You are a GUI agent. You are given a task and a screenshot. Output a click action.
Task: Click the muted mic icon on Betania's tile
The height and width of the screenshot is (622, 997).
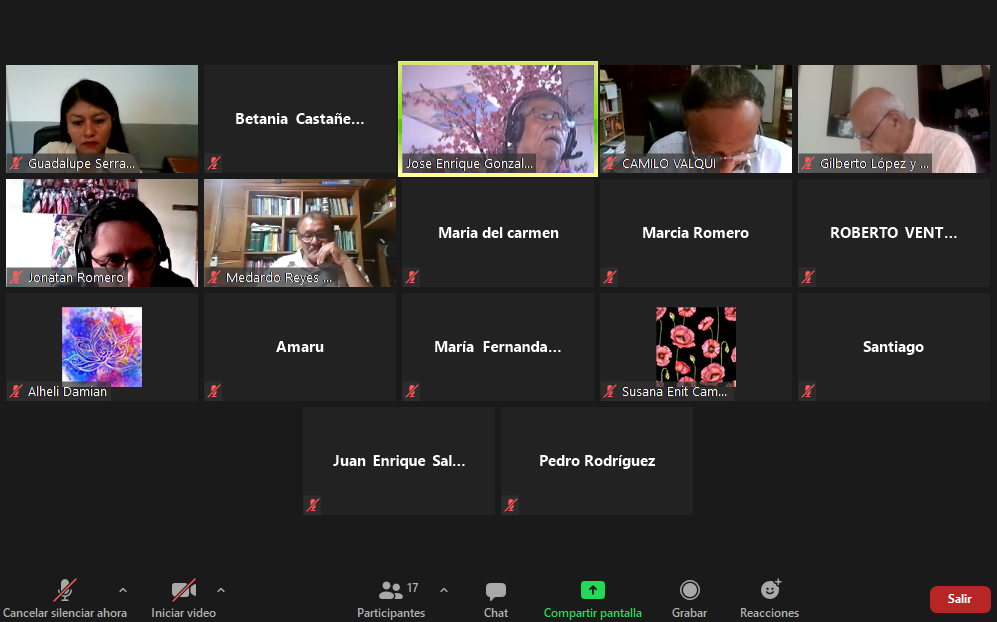coord(214,163)
